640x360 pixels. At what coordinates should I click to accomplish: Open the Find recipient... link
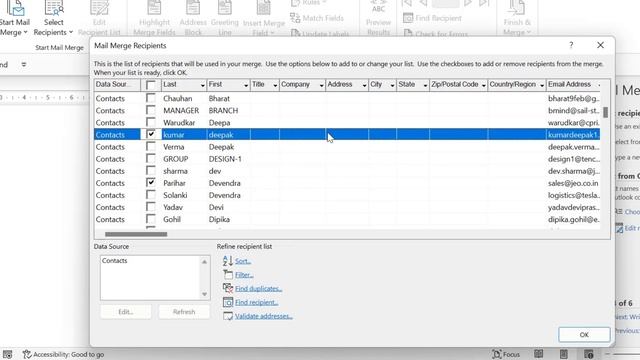pyautogui.click(x=256, y=302)
